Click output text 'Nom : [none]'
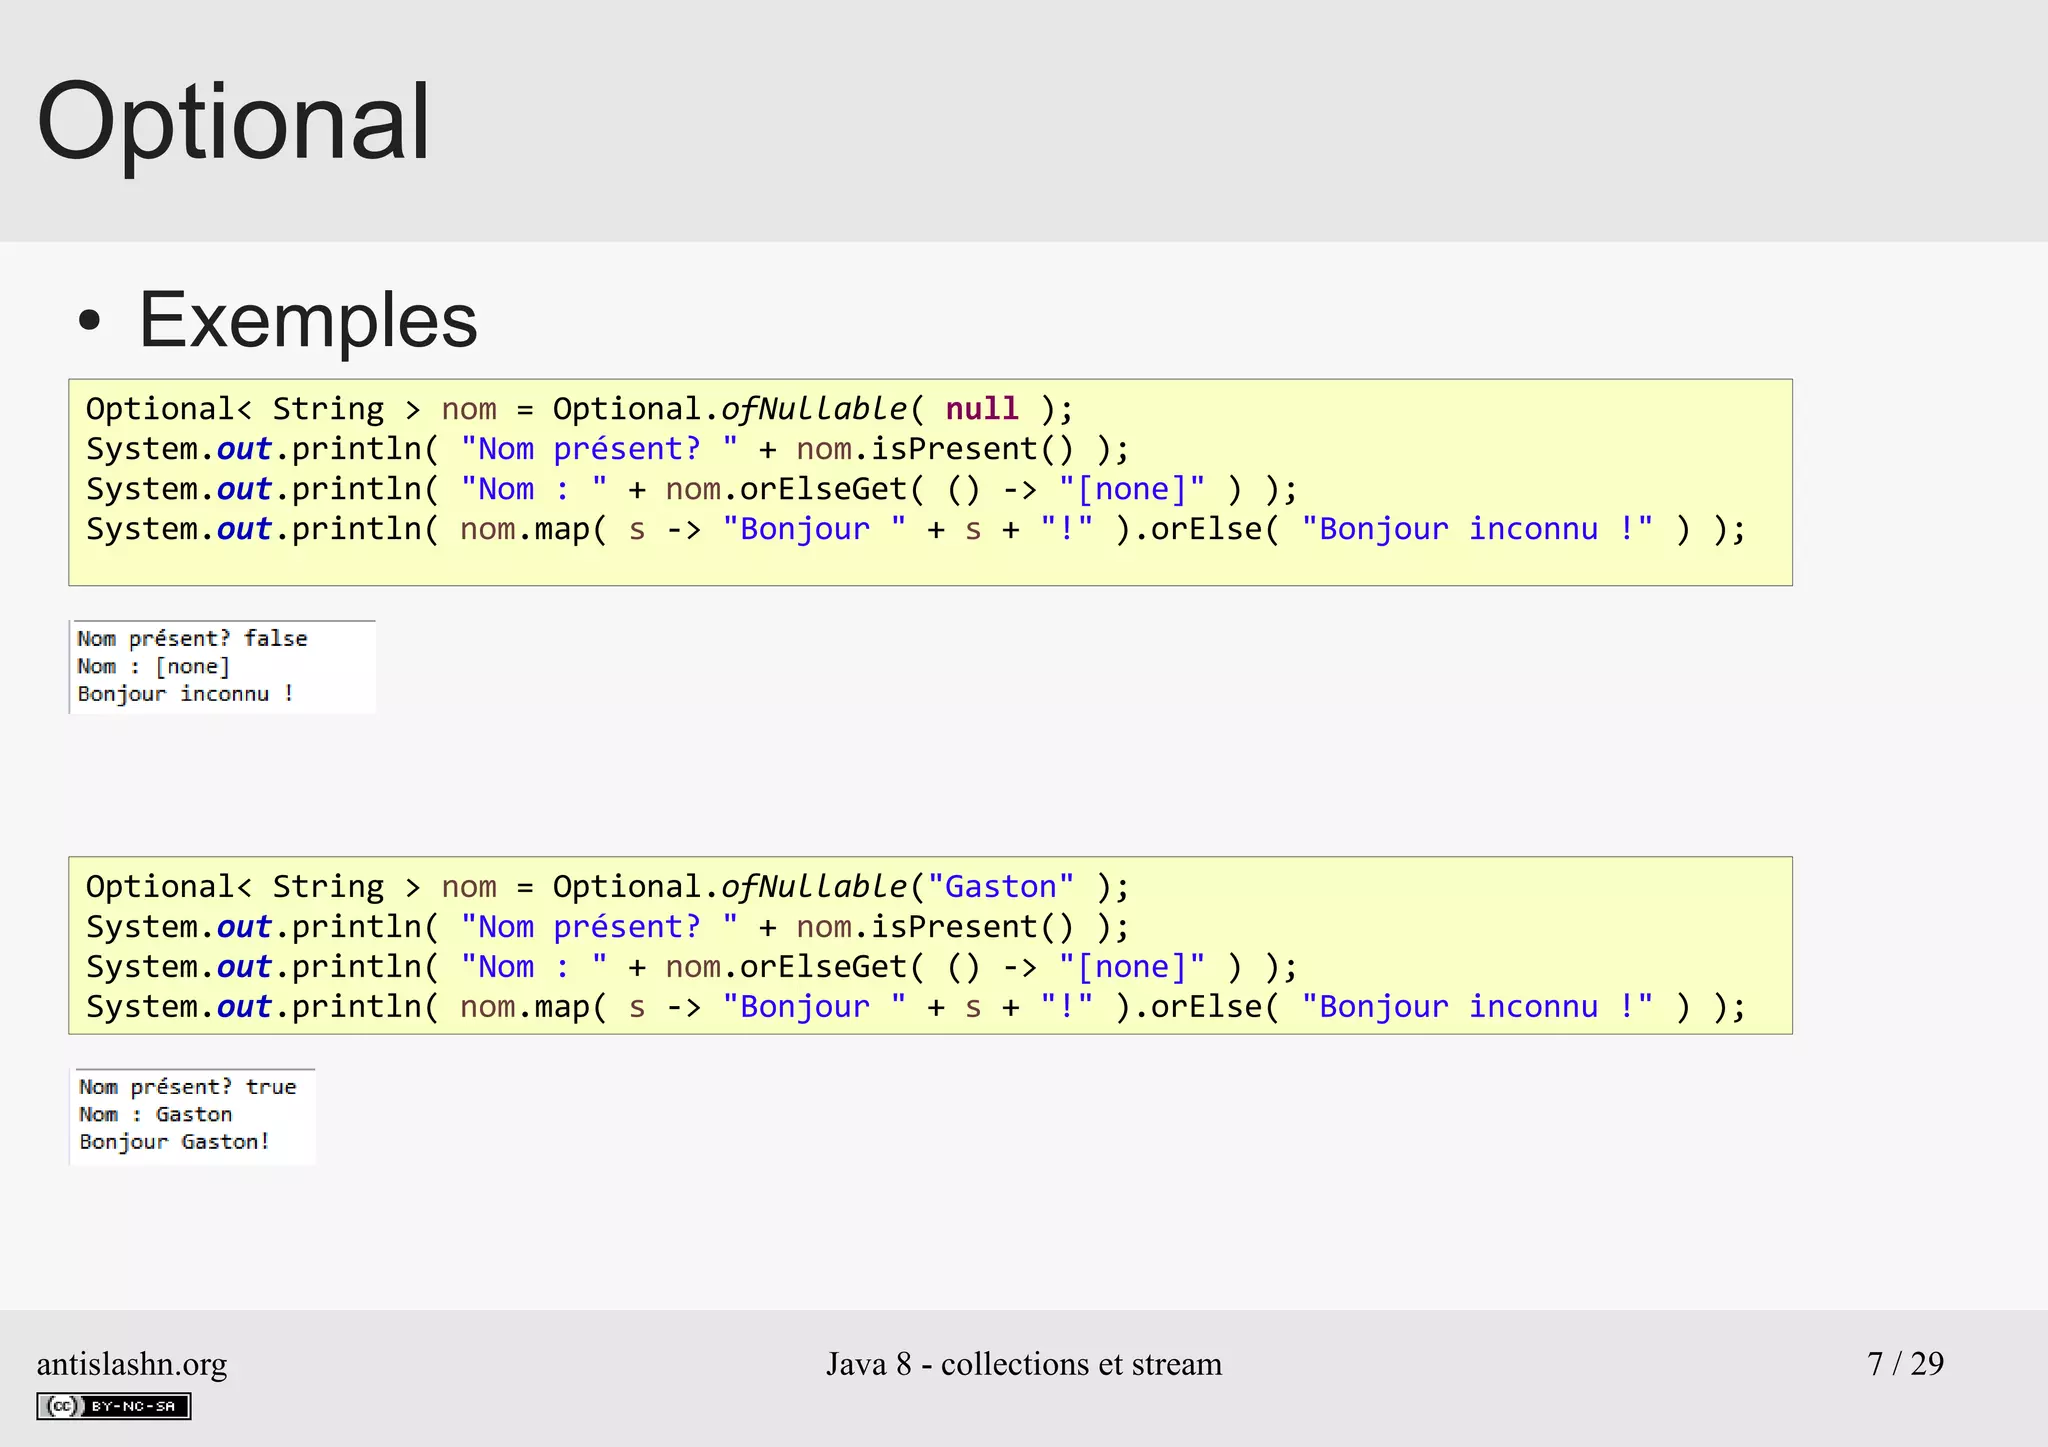Viewport: 2048px width, 1447px height. tap(154, 666)
